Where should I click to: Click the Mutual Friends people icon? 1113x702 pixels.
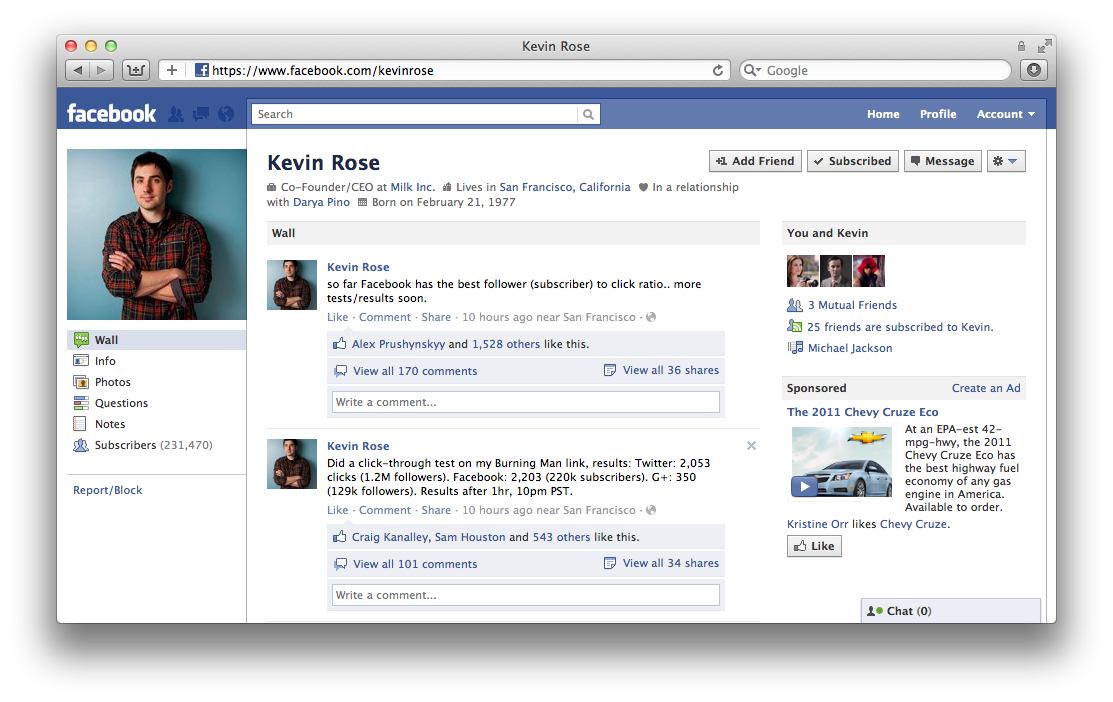click(795, 305)
